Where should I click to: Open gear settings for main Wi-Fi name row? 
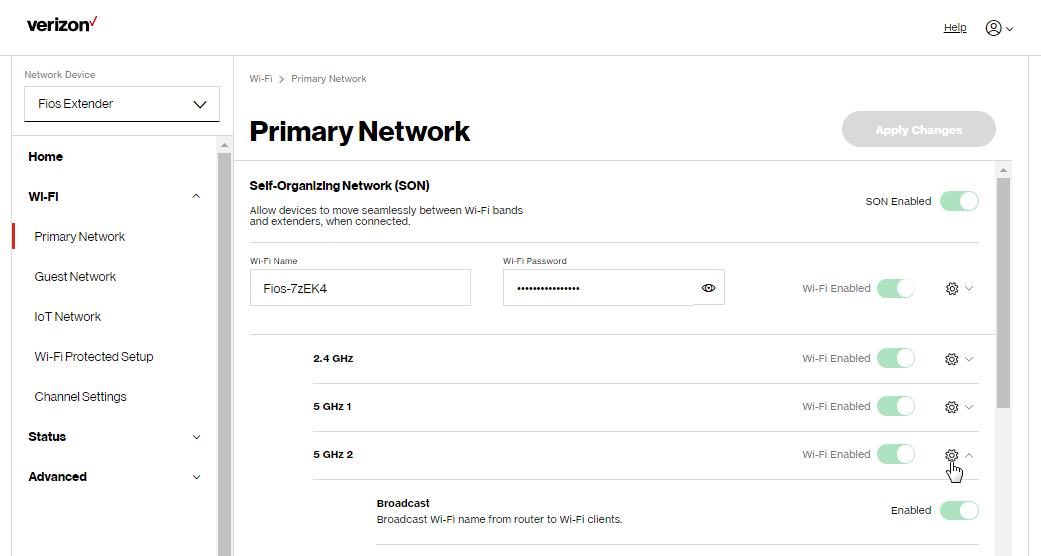pyautogui.click(x=958, y=288)
